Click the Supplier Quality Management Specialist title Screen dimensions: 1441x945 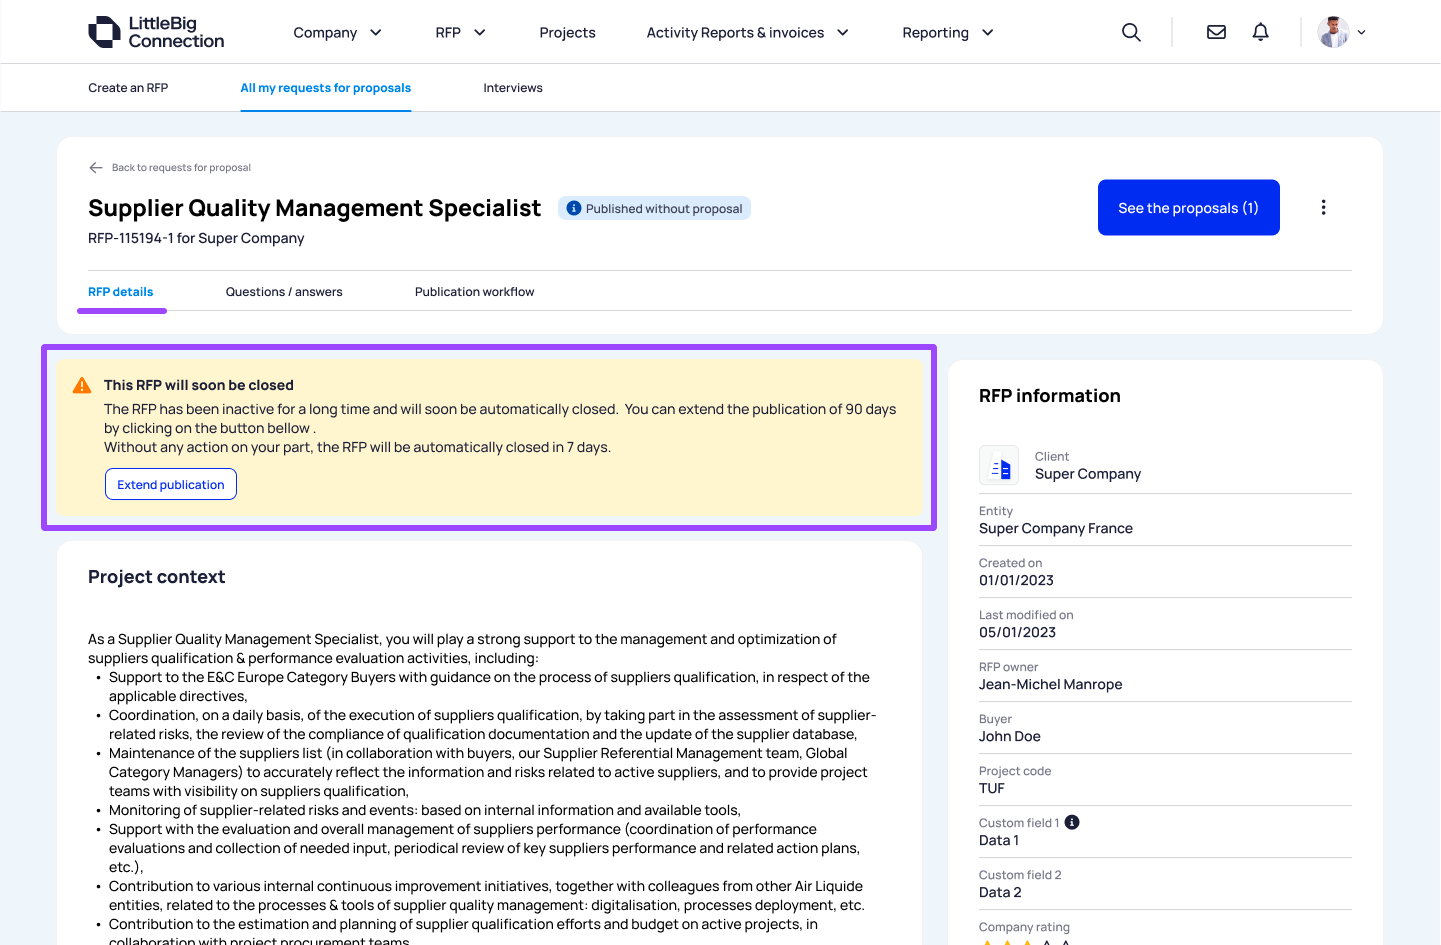pyautogui.click(x=314, y=208)
